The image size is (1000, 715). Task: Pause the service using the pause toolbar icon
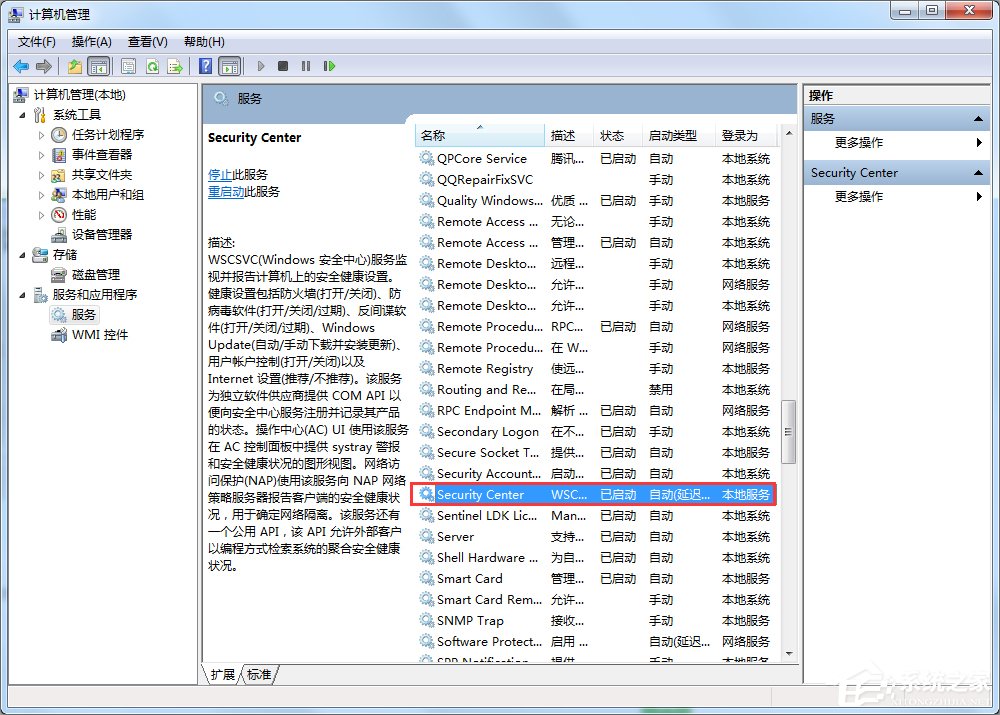pos(304,66)
